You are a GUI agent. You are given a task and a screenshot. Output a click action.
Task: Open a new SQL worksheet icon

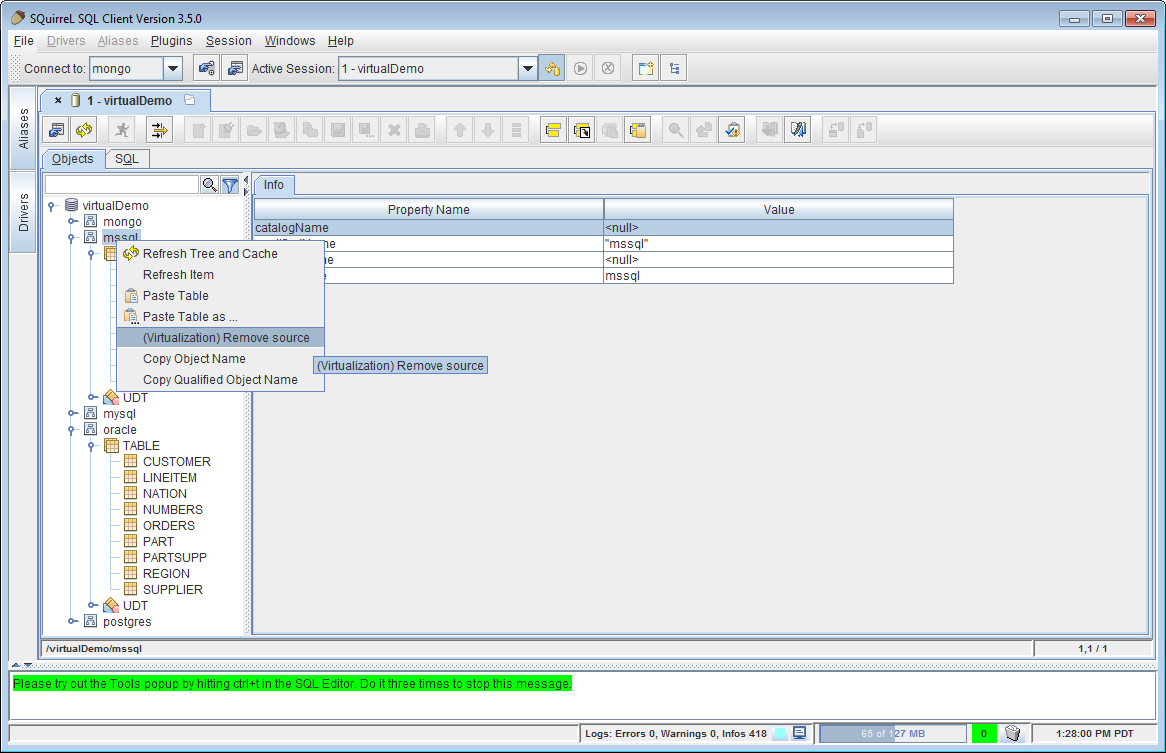click(x=645, y=68)
